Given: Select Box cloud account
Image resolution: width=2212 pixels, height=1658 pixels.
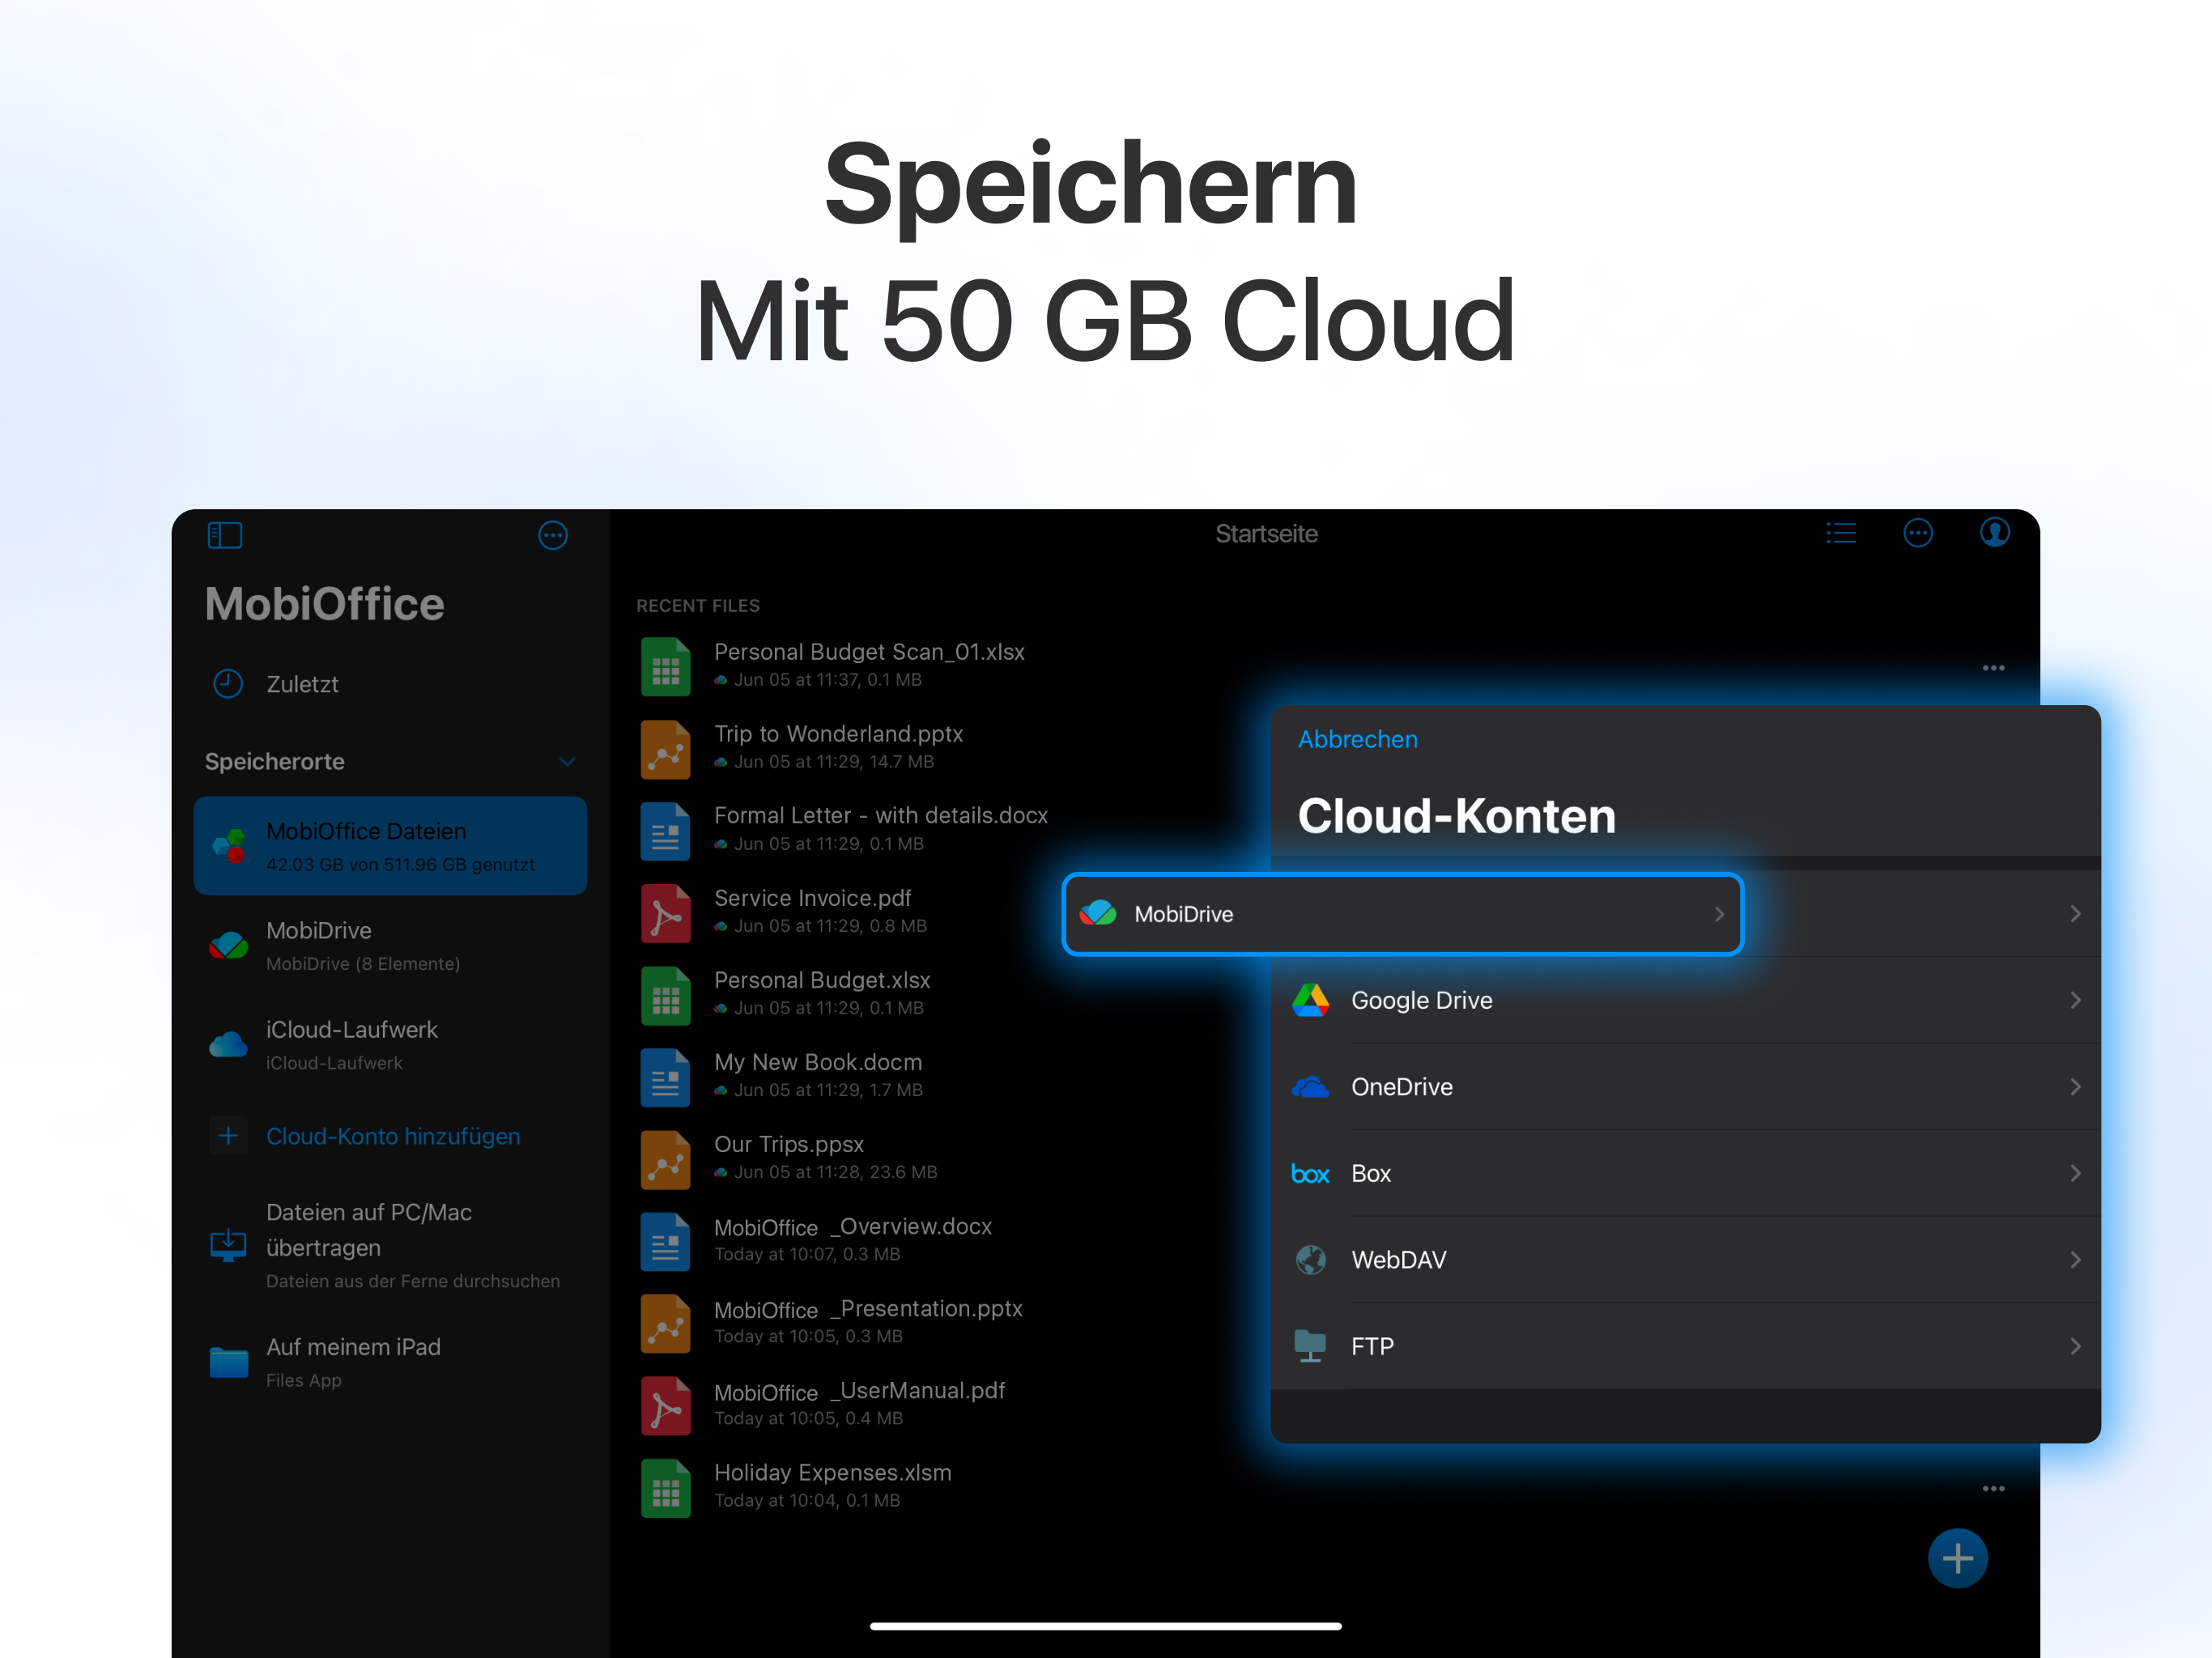Looking at the screenshot, I should tap(1685, 1173).
